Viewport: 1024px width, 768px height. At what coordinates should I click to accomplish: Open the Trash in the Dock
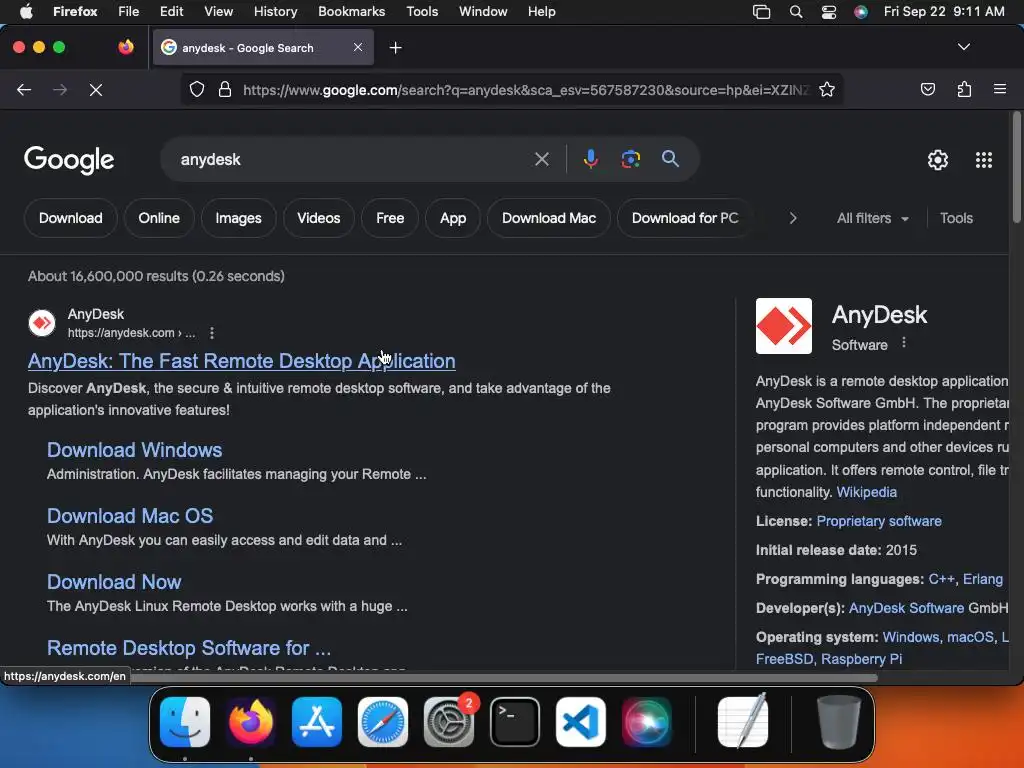[839, 722]
